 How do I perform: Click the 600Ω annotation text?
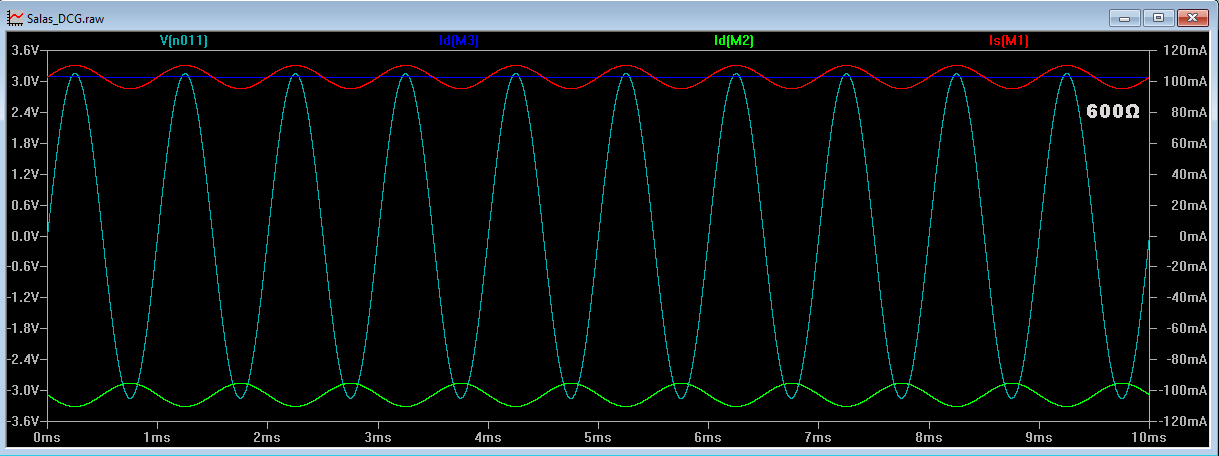(1113, 112)
